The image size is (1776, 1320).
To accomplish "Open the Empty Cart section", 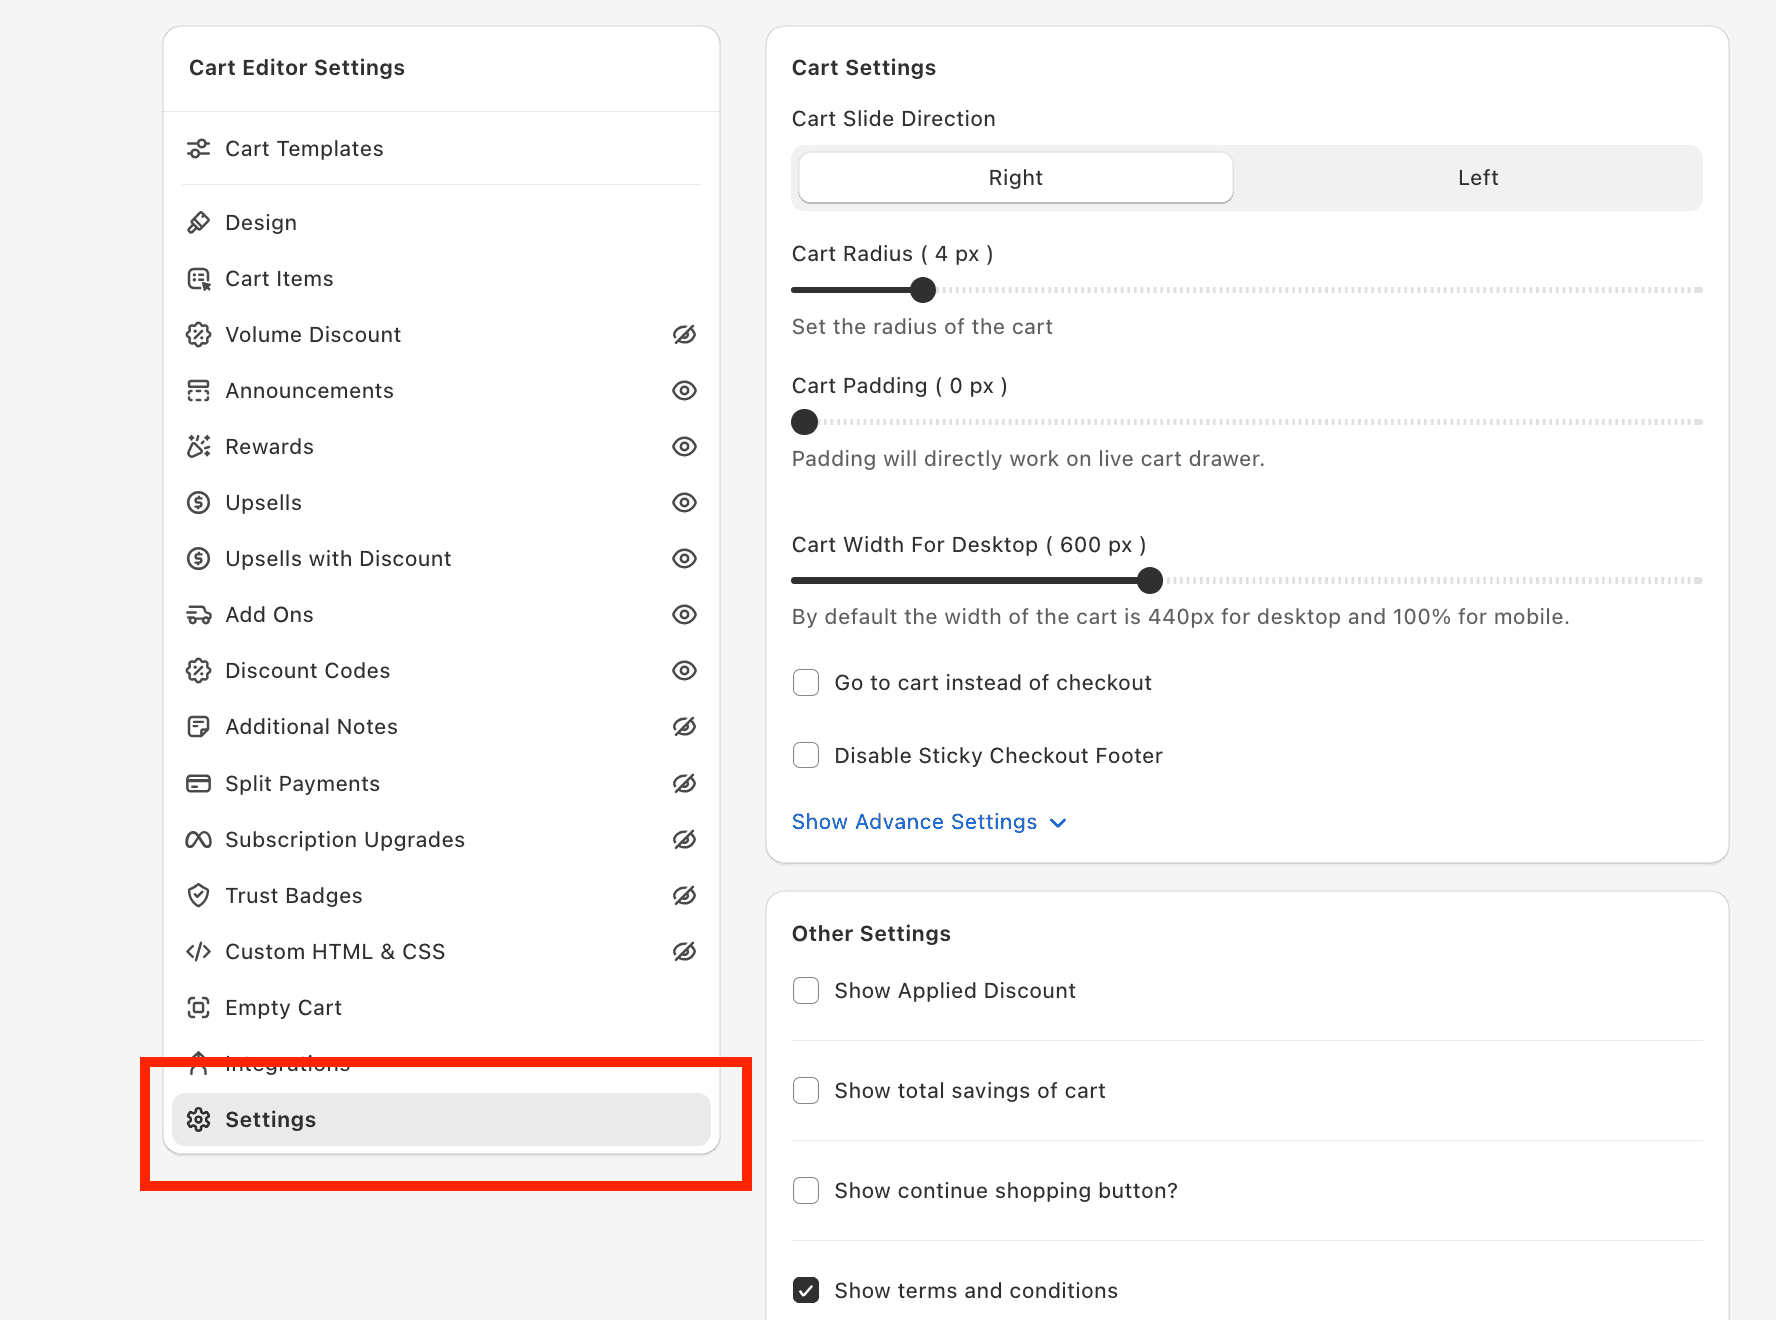I will click(x=441, y=1008).
